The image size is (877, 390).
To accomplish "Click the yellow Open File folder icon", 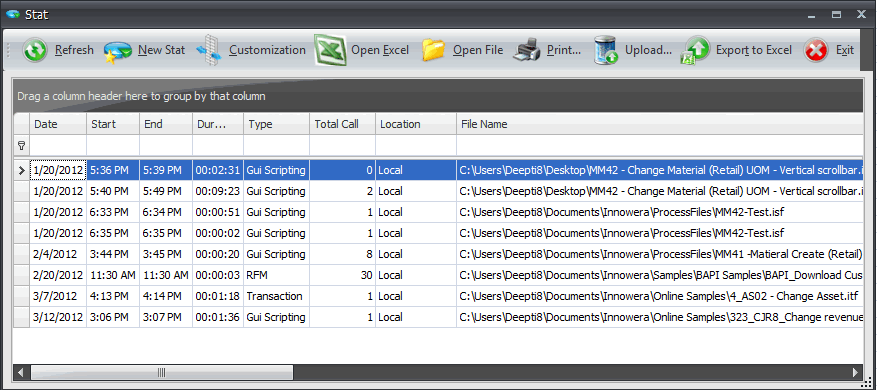I will [433, 50].
